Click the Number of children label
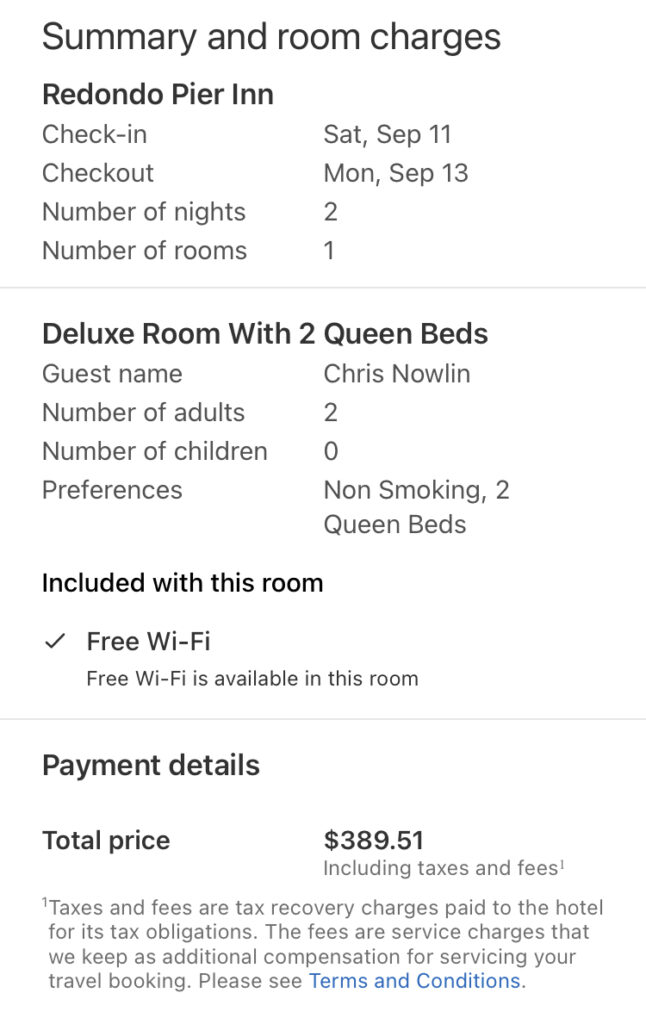The height and width of the screenshot is (1024, 646). pyautogui.click(x=154, y=452)
